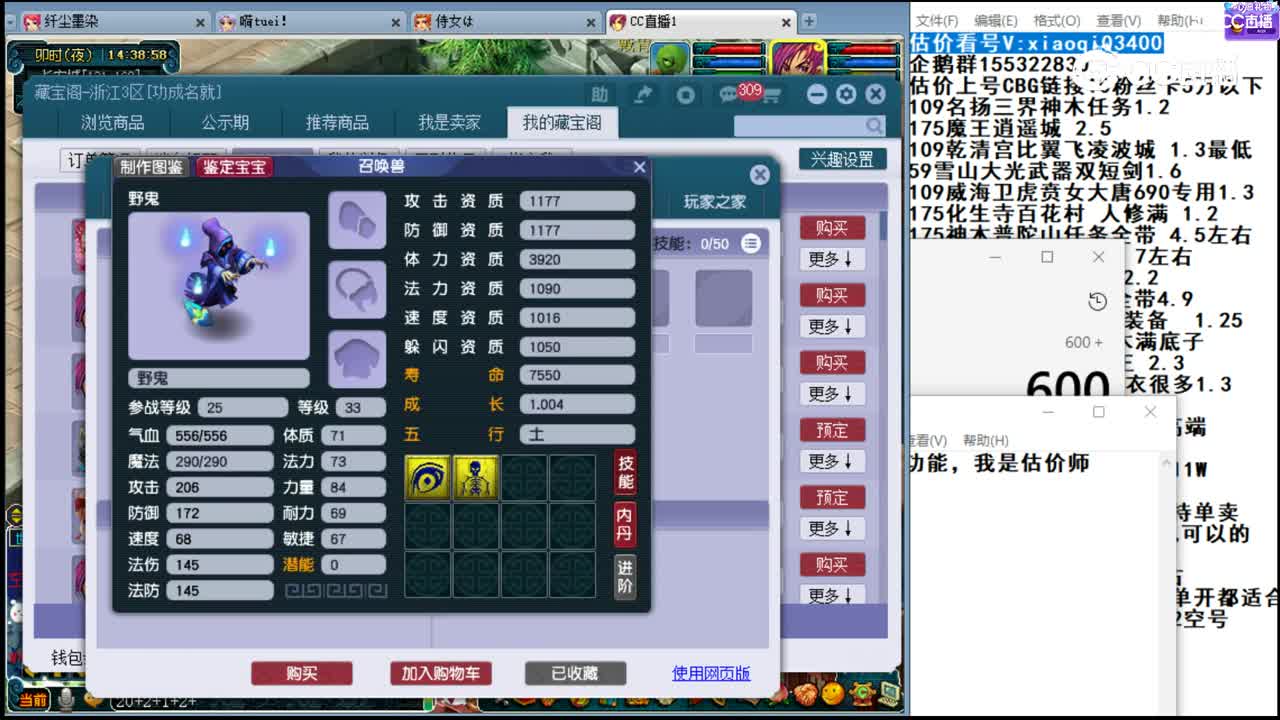Click the first equipment slot icon
Viewport: 1280px width, 720px height.
tap(357, 219)
